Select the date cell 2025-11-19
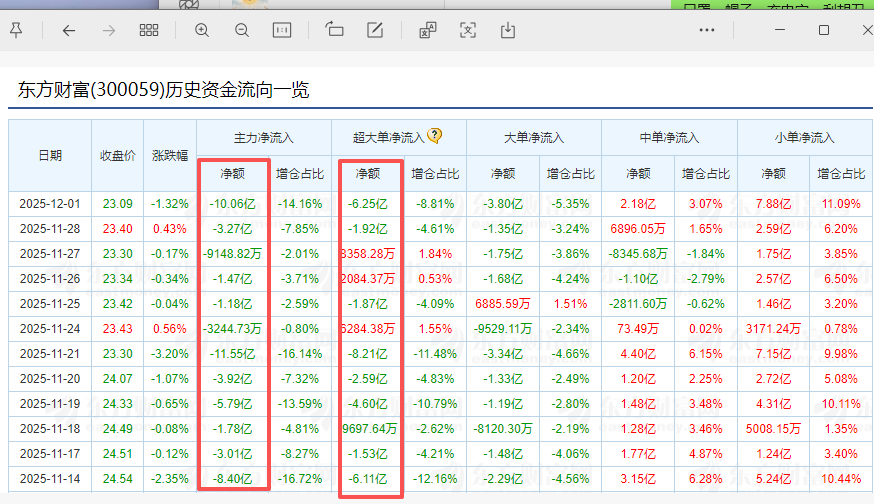This screenshot has width=874, height=504. pos(50,404)
